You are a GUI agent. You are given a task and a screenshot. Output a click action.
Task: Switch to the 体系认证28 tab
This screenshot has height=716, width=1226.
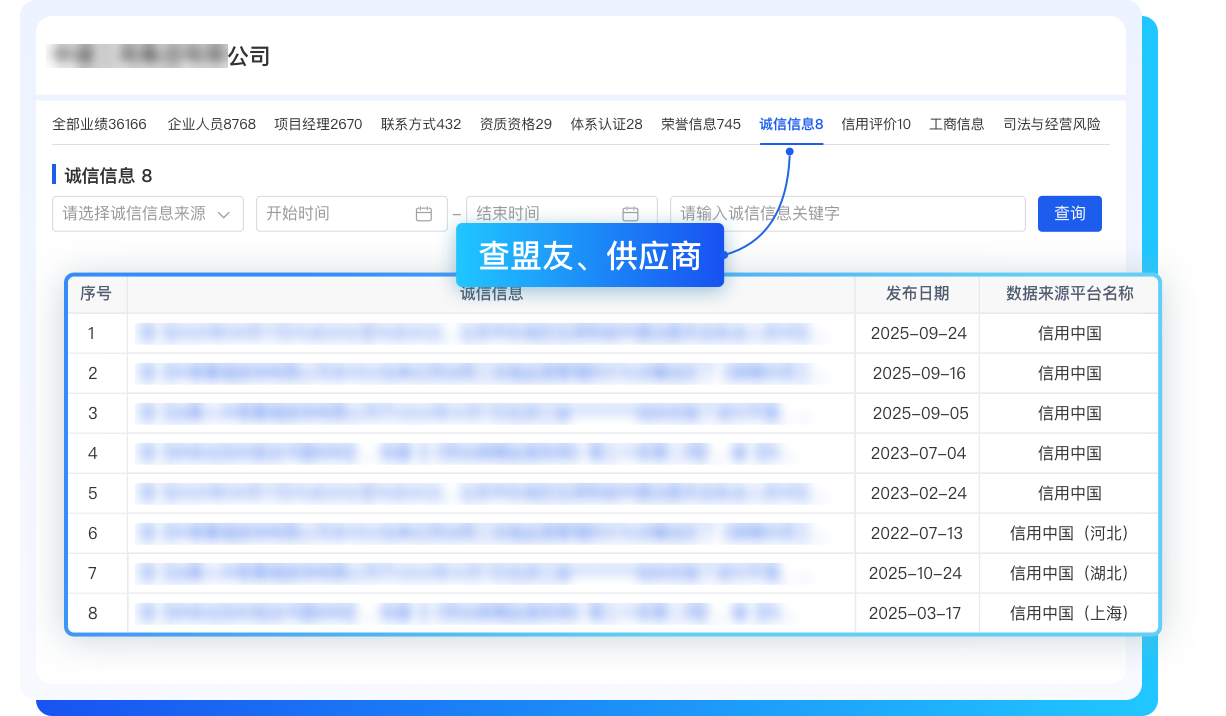(606, 125)
